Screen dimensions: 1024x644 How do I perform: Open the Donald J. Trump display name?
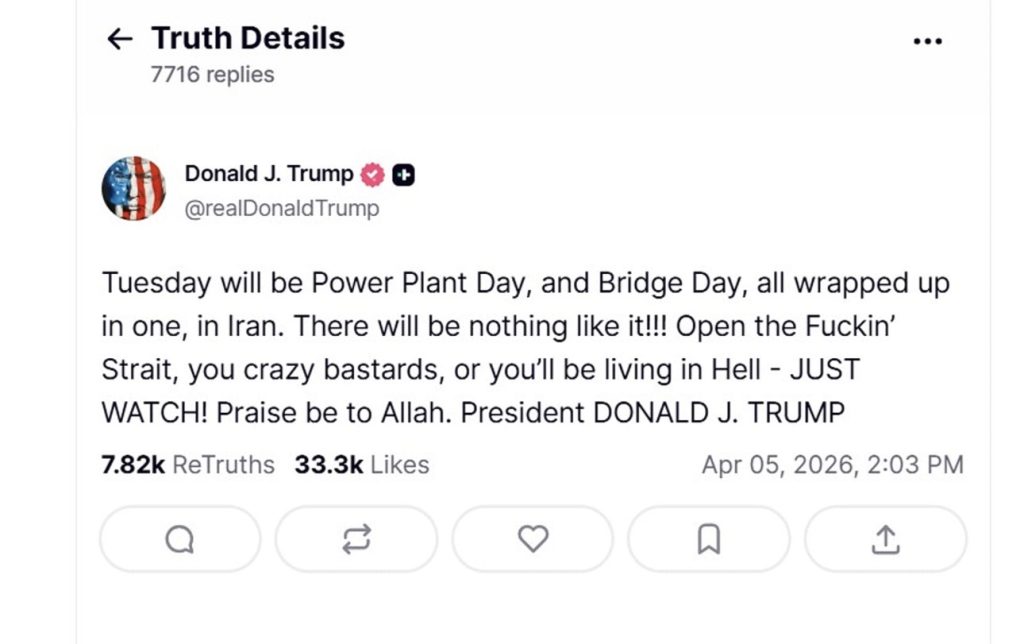coord(269,174)
